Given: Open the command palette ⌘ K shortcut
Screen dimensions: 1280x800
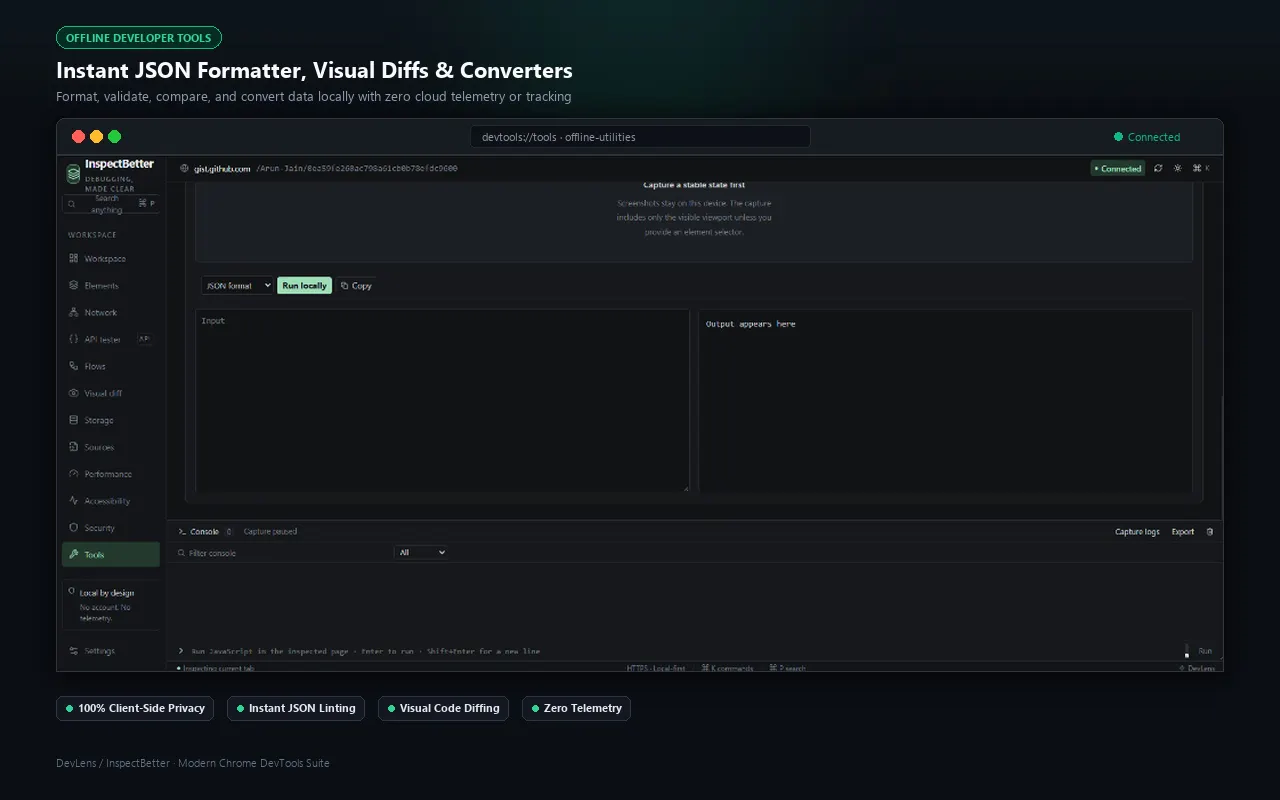Looking at the screenshot, I should click(x=1201, y=168).
